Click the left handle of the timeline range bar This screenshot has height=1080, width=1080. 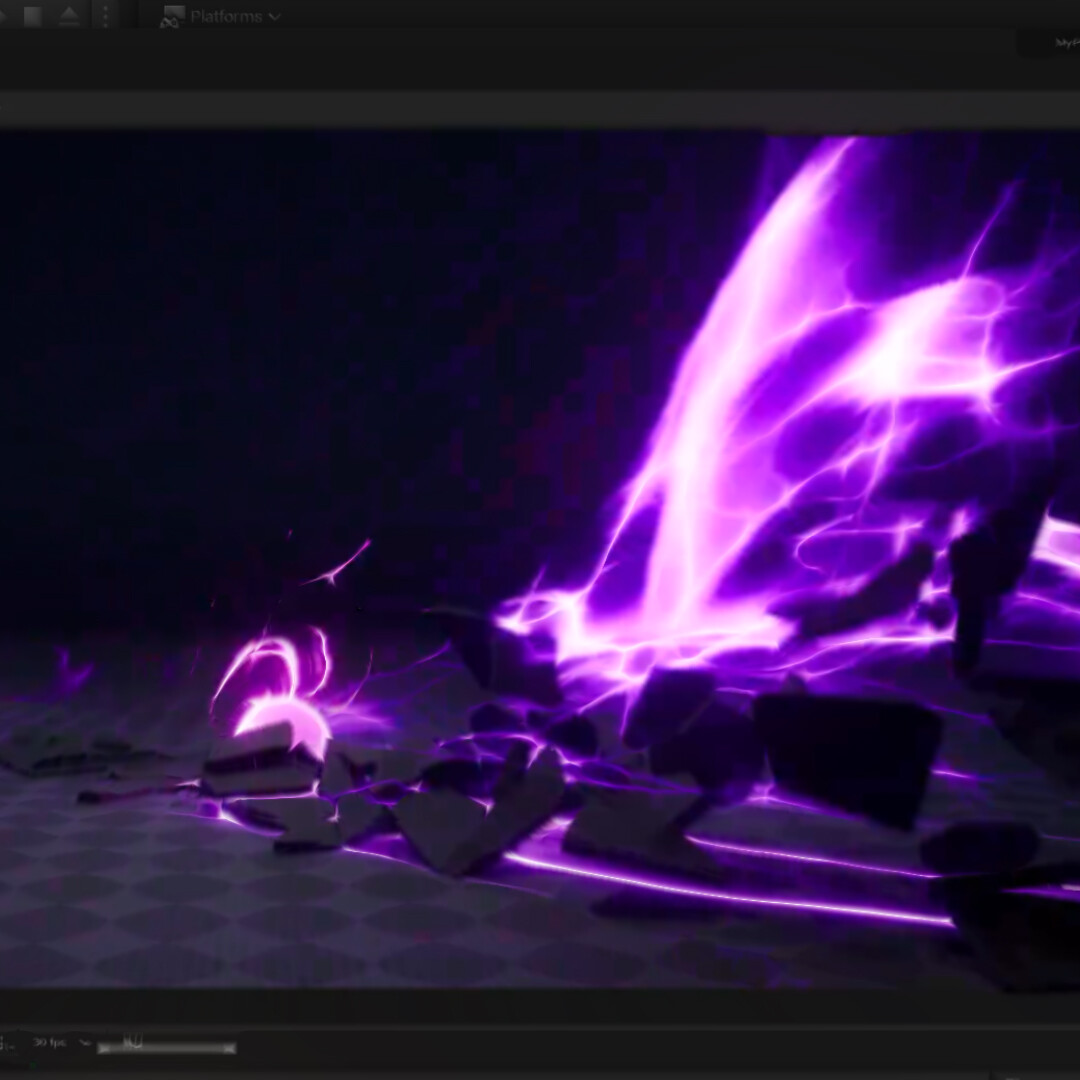click(x=104, y=1048)
